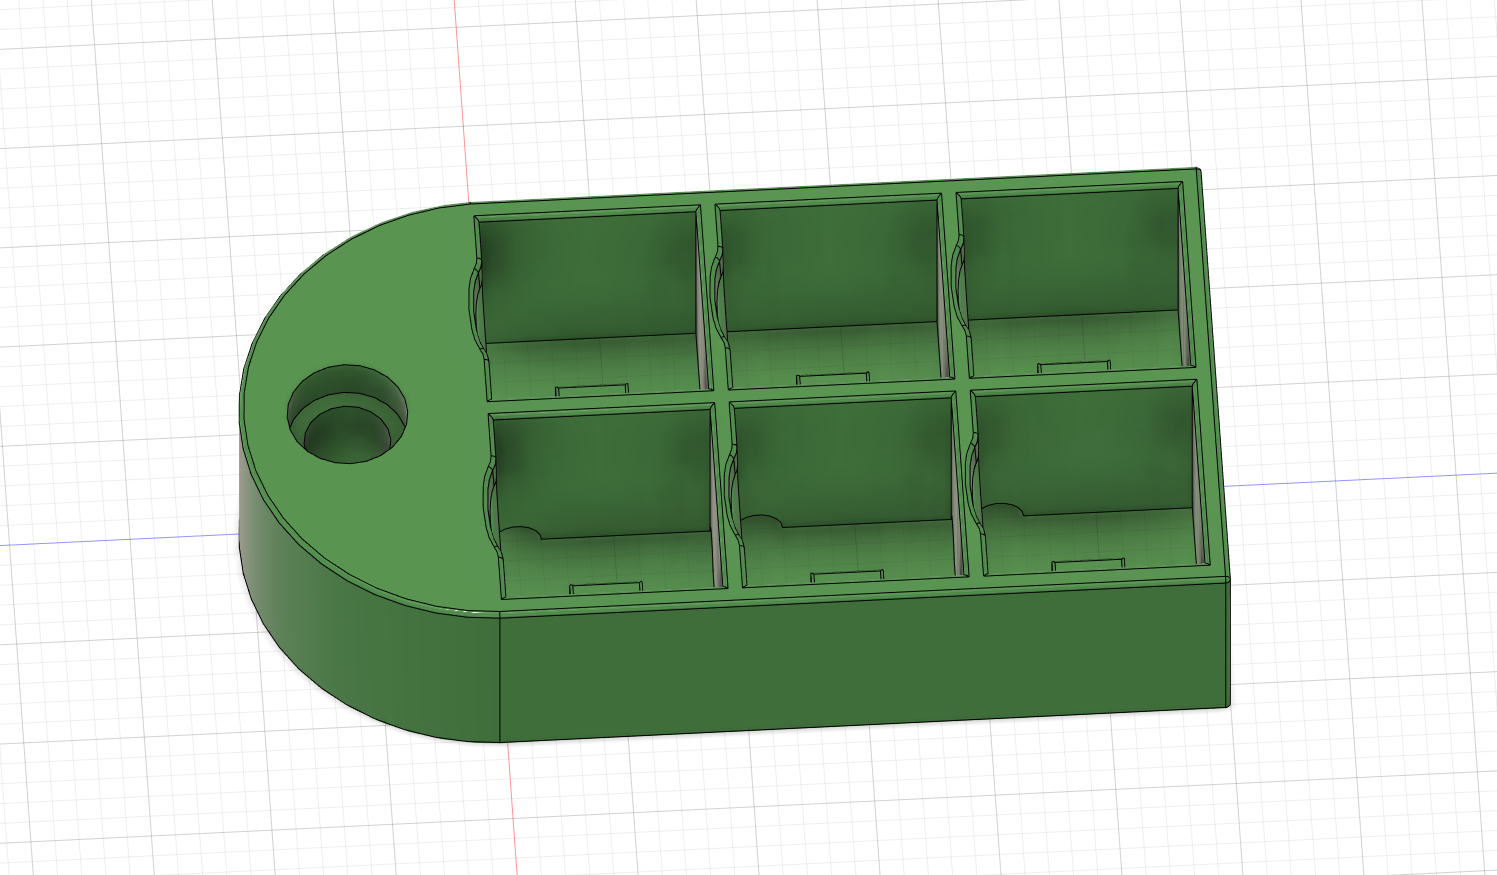Select the inner smaller bore of the keyring hole
The image size is (1497, 875).
coord(348,436)
